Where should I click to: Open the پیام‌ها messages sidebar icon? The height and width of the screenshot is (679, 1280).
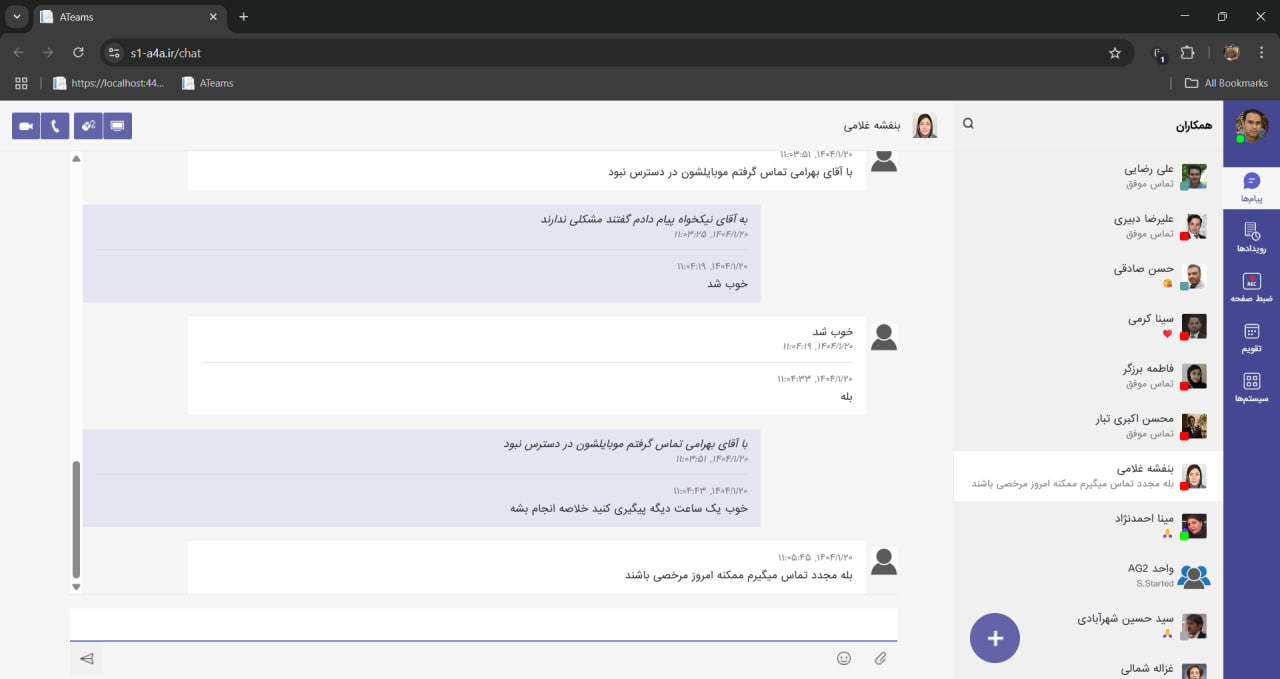pyautogui.click(x=1251, y=187)
